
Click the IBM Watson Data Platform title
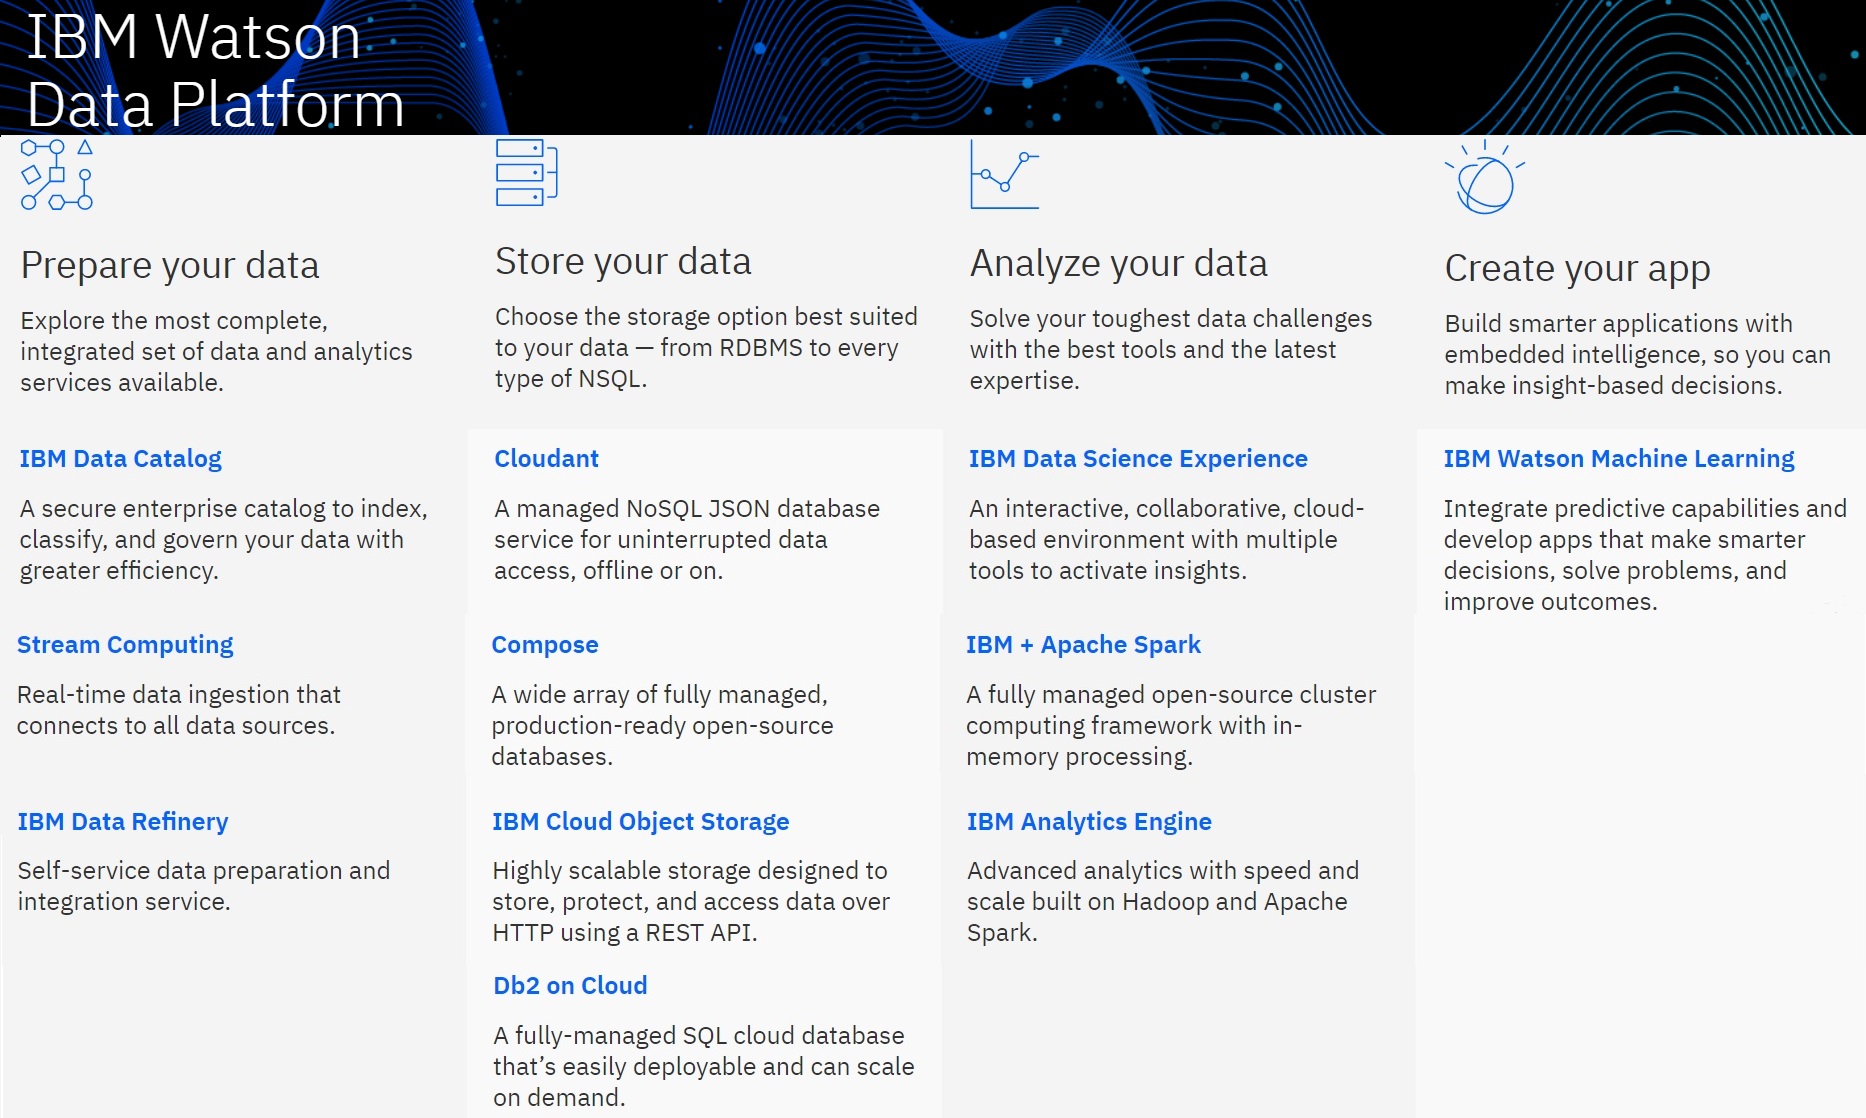(217, 70)
